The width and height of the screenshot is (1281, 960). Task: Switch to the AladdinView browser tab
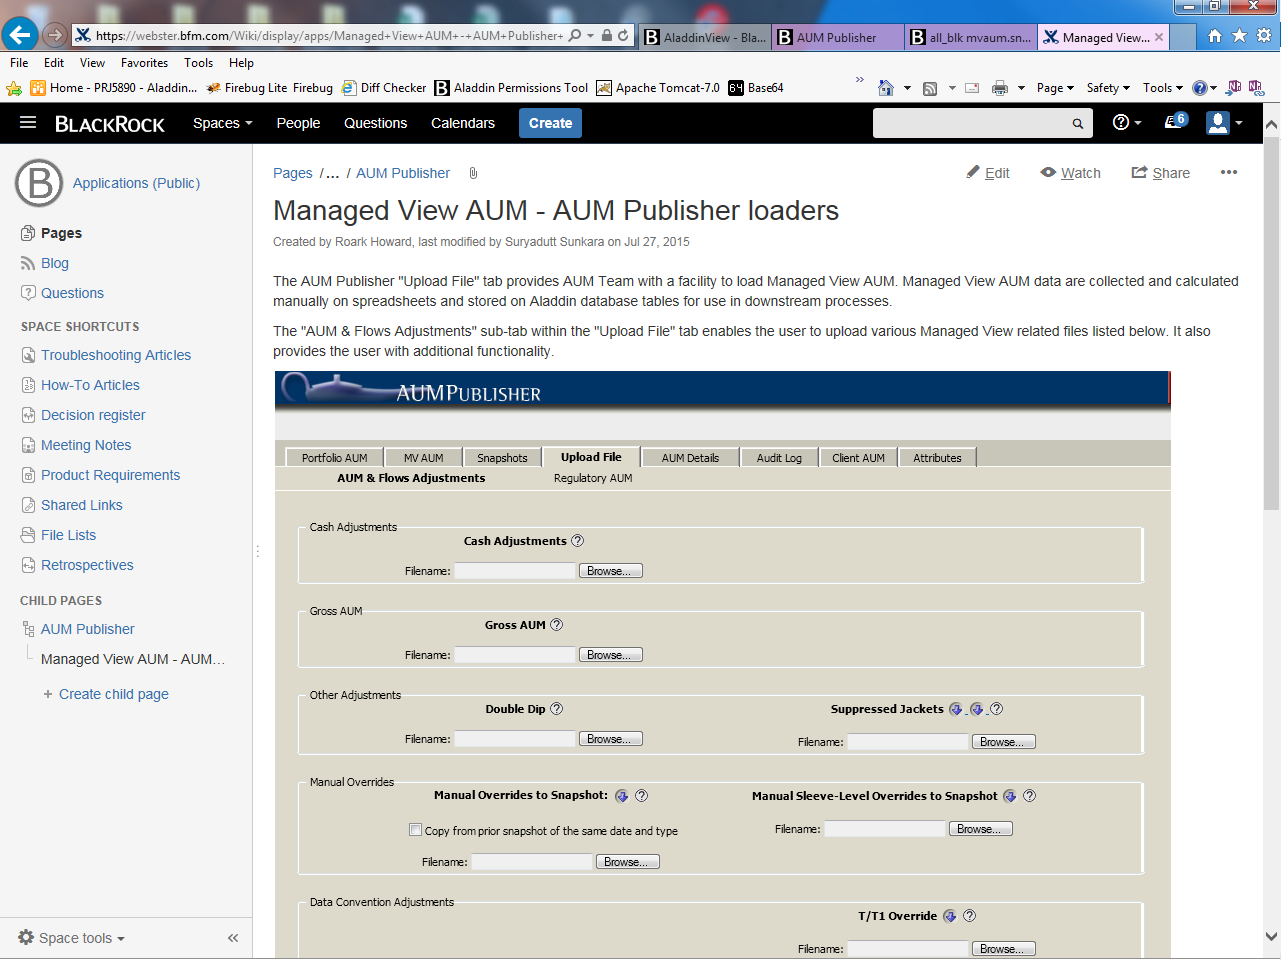[704, 37]
